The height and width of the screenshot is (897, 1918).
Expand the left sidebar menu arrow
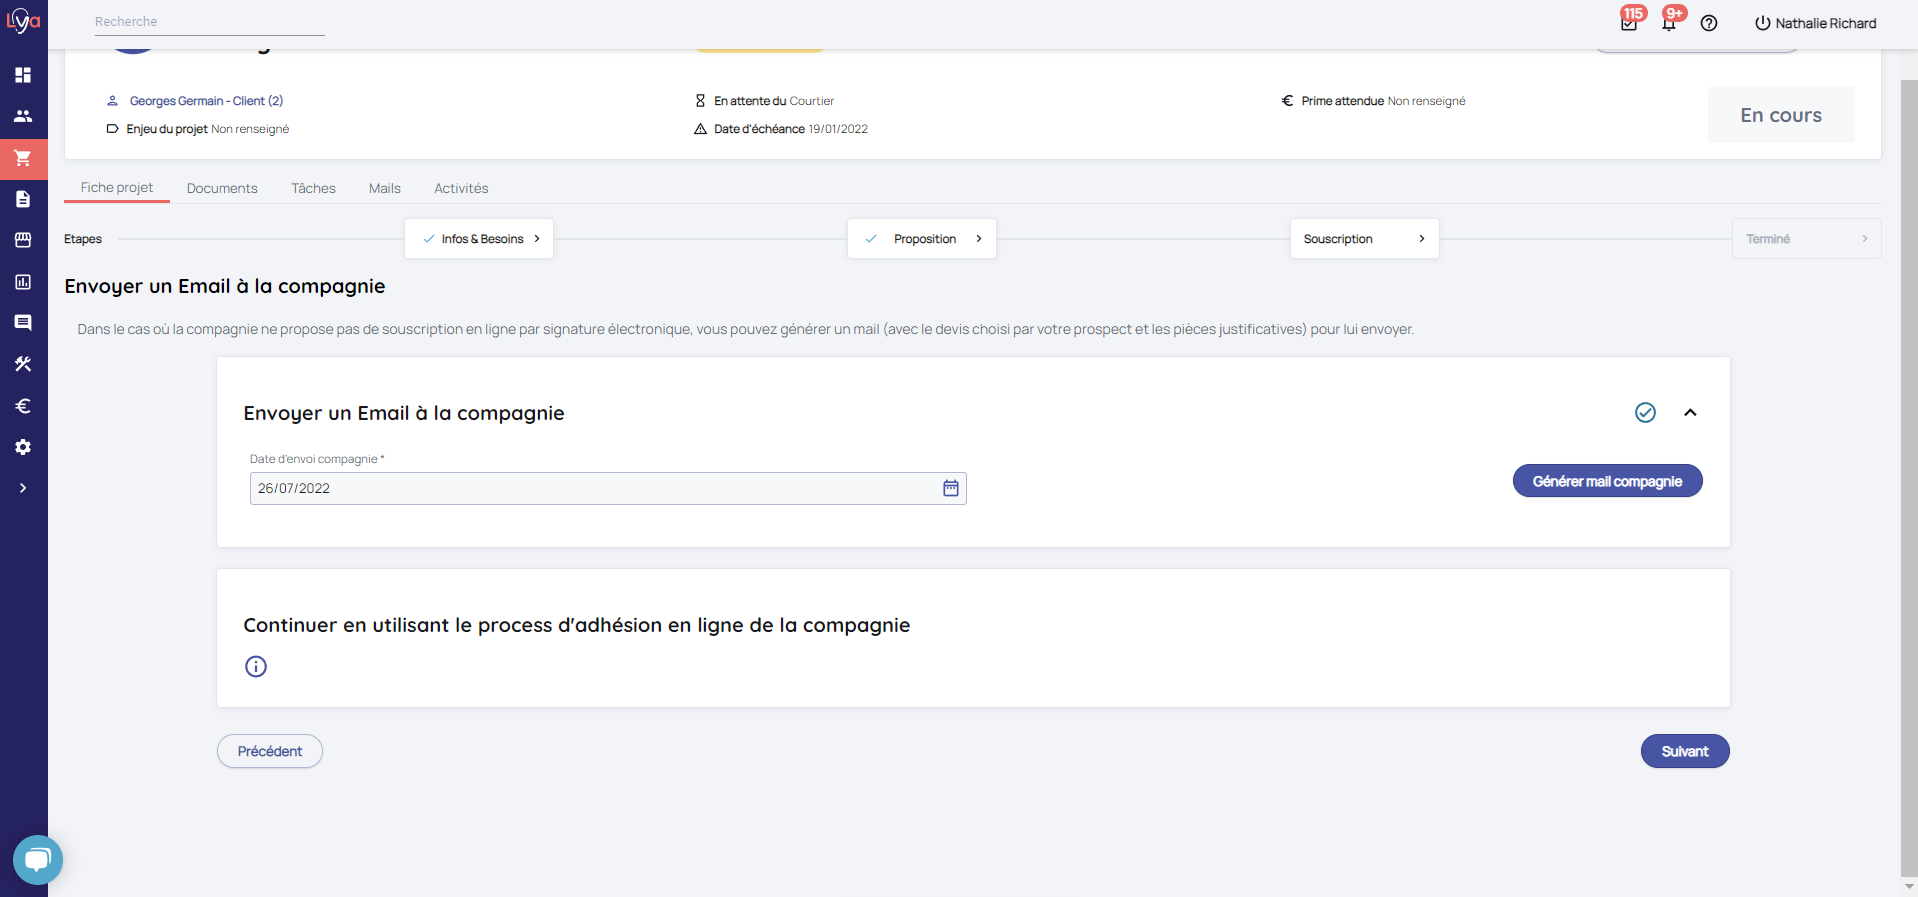coord(23,488)
